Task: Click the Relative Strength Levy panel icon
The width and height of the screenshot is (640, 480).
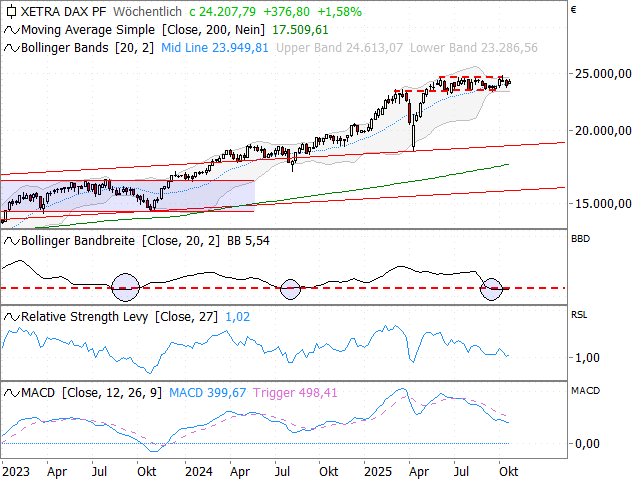Action: [11, 316]
